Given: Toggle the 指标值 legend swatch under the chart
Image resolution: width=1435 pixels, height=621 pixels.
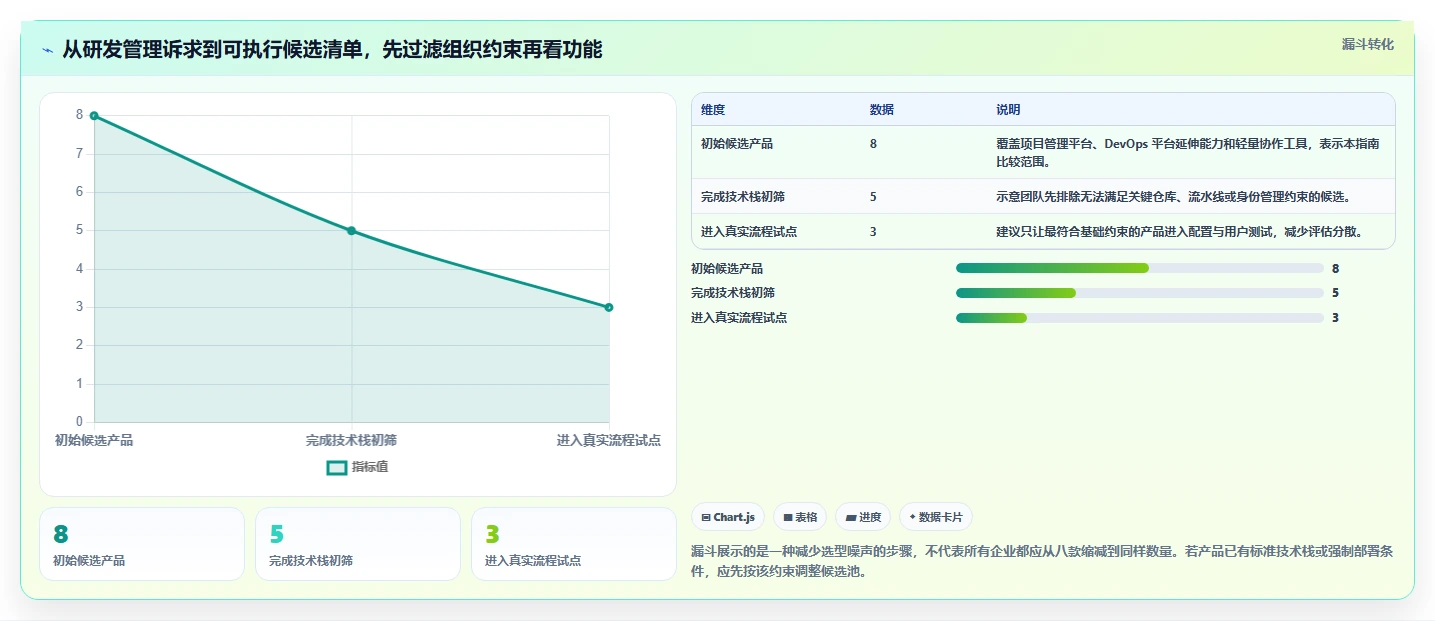Looking at the screenshot, I should pyautogui.click(x=338, y=467).
